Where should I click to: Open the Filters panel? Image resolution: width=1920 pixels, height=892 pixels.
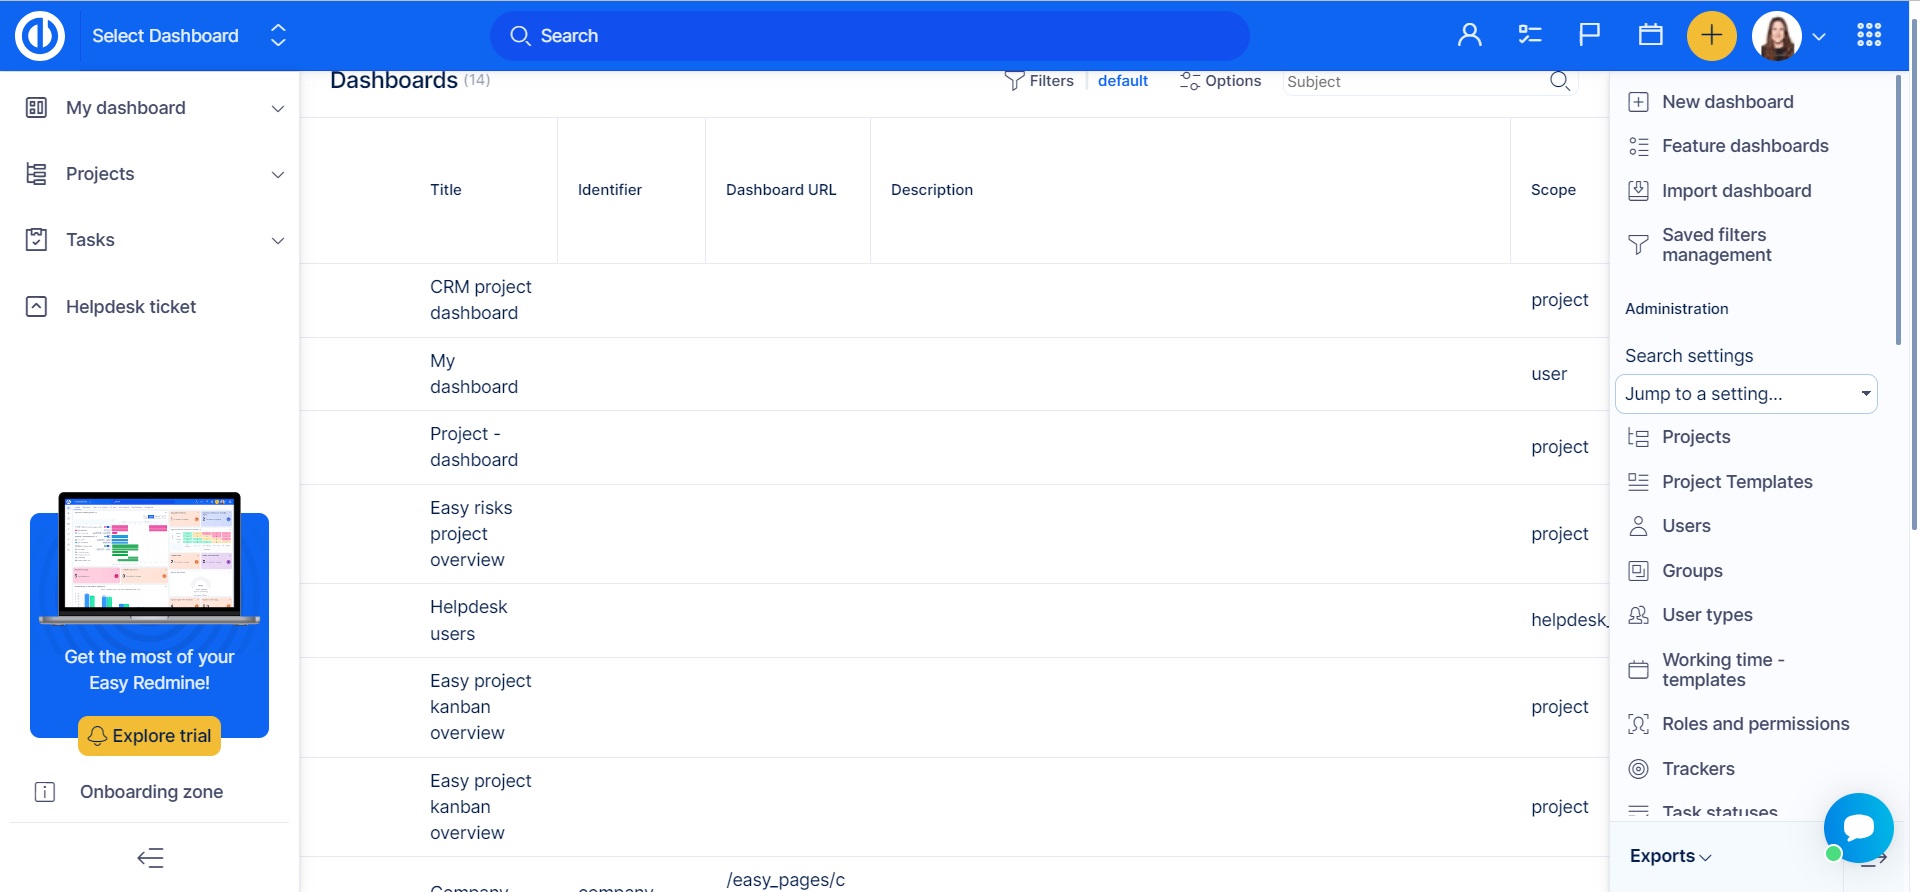click(x=1040, y=81)
